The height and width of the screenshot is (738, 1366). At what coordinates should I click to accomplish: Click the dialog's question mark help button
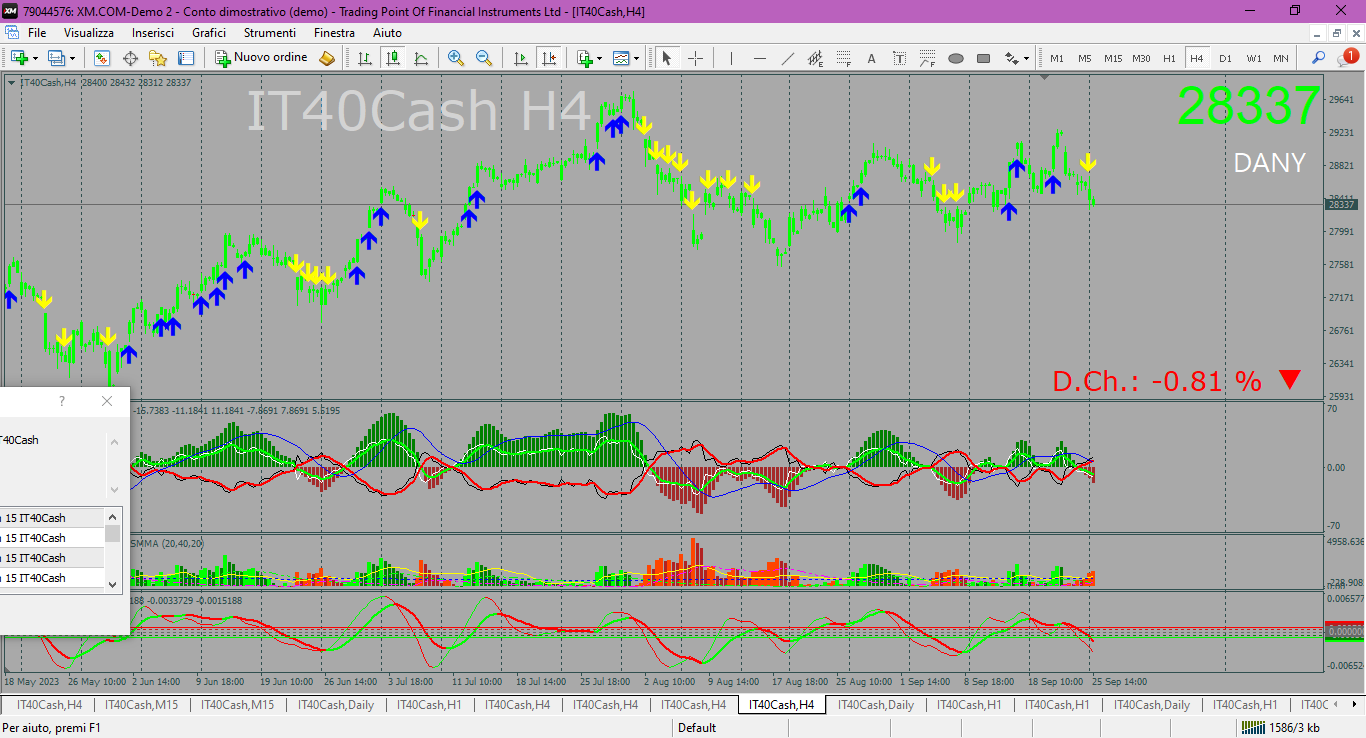62,401
